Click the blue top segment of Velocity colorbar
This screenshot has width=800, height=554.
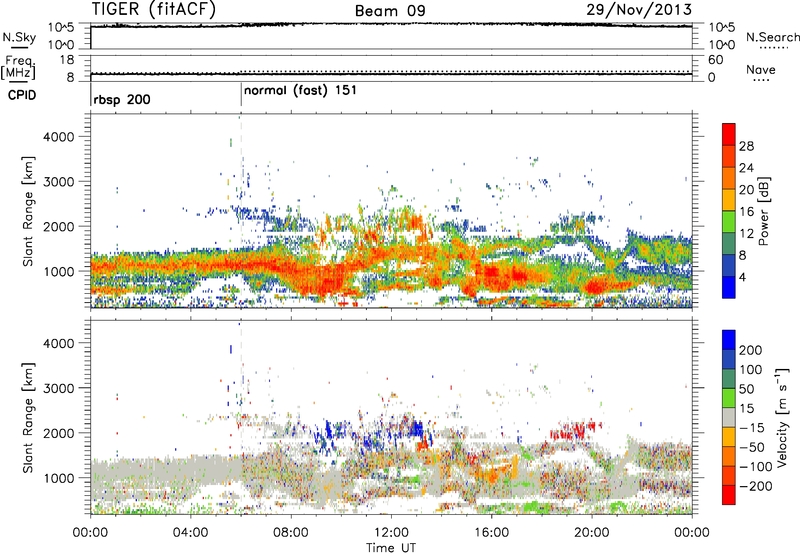tap(729, 340)
